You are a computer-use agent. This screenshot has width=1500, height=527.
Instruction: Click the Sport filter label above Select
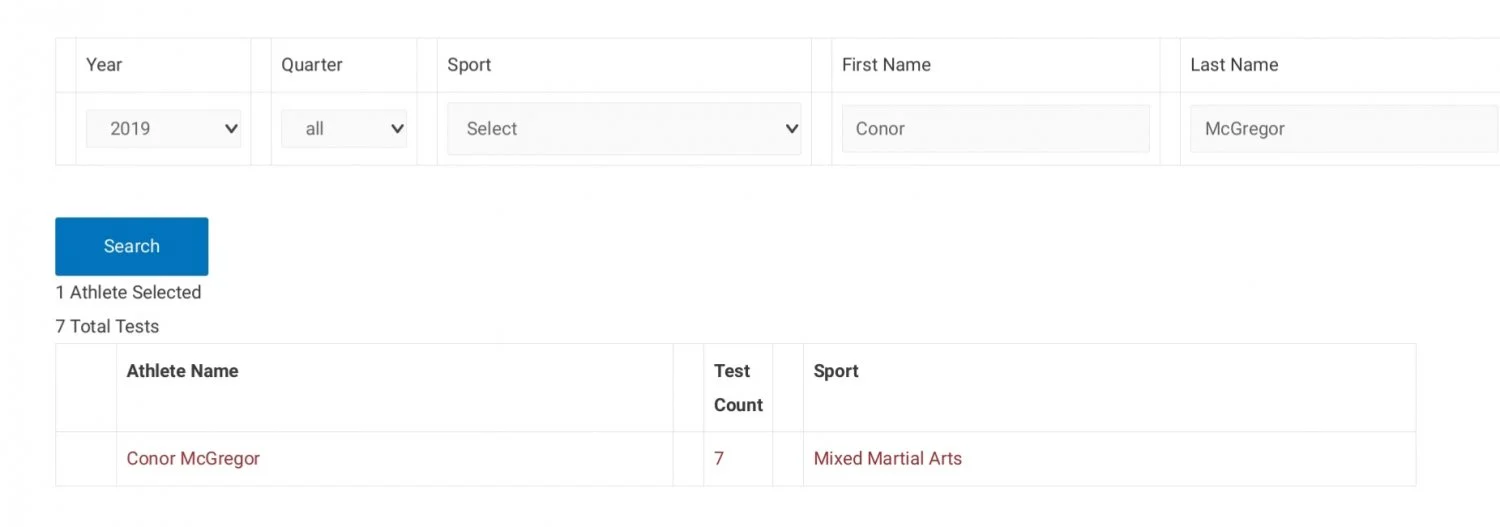coord(469,65)
